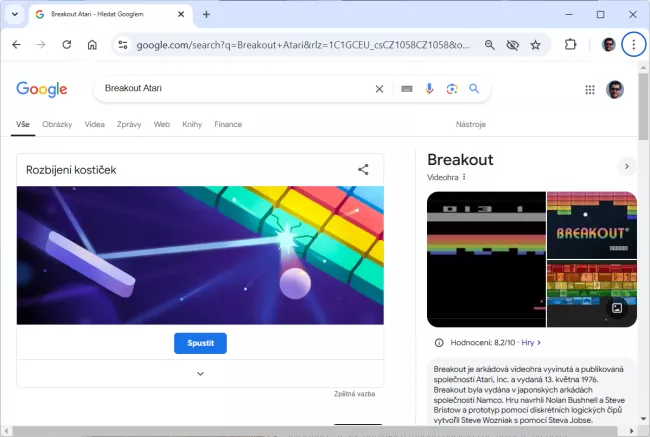Viewport: 650px width, 437px height.
Task: Open the Hry rating source link
Action: tap(531, 343)
